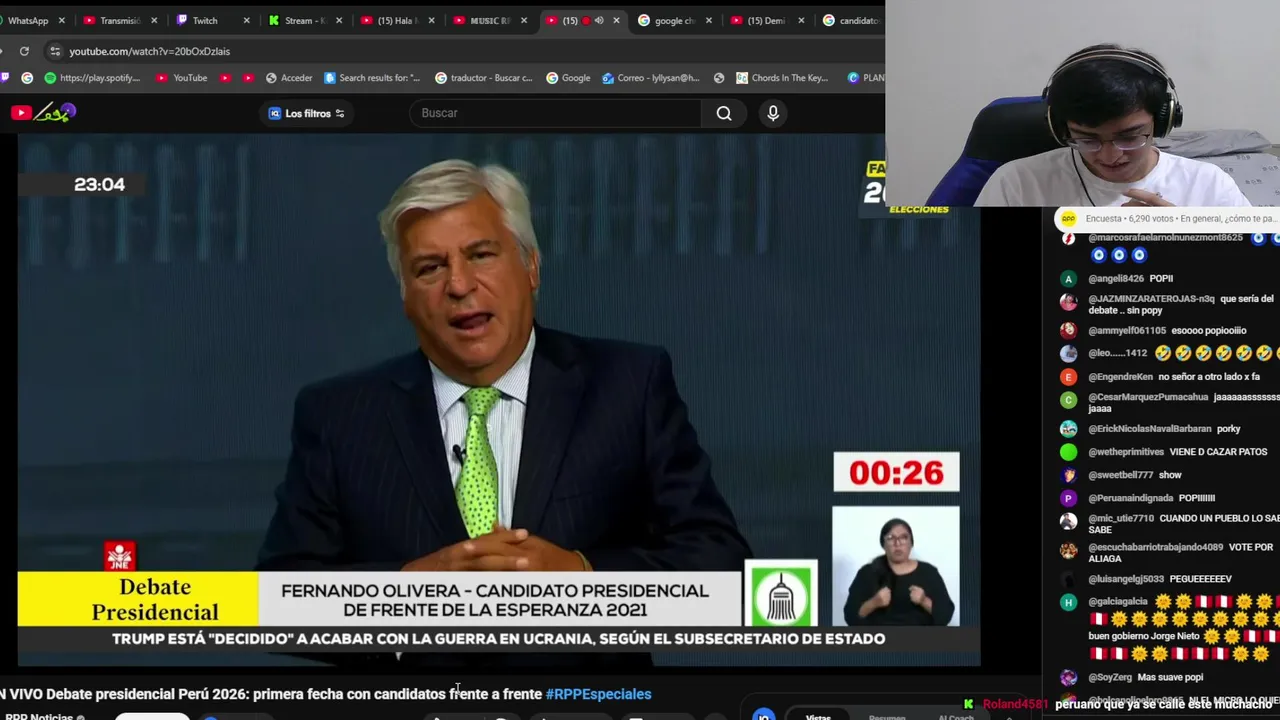Click the search magnifier button
Screen dimensions: 1280x720
click(724, 113)
